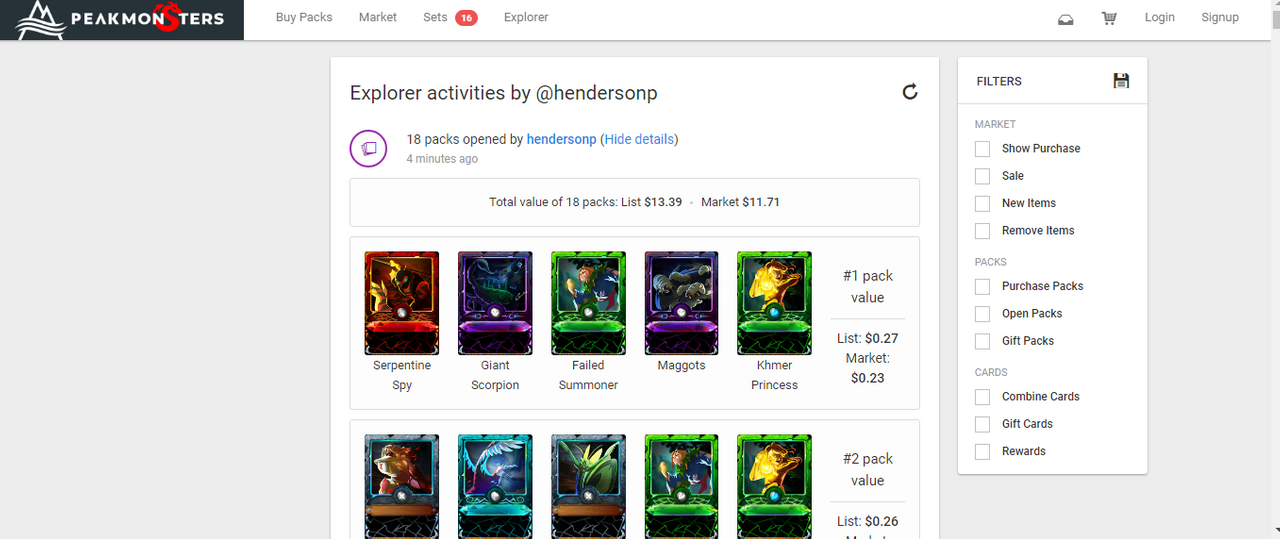Open the Failed Summoner card in pack #1
1280x539 pixels.
click(x=588, y=302)
